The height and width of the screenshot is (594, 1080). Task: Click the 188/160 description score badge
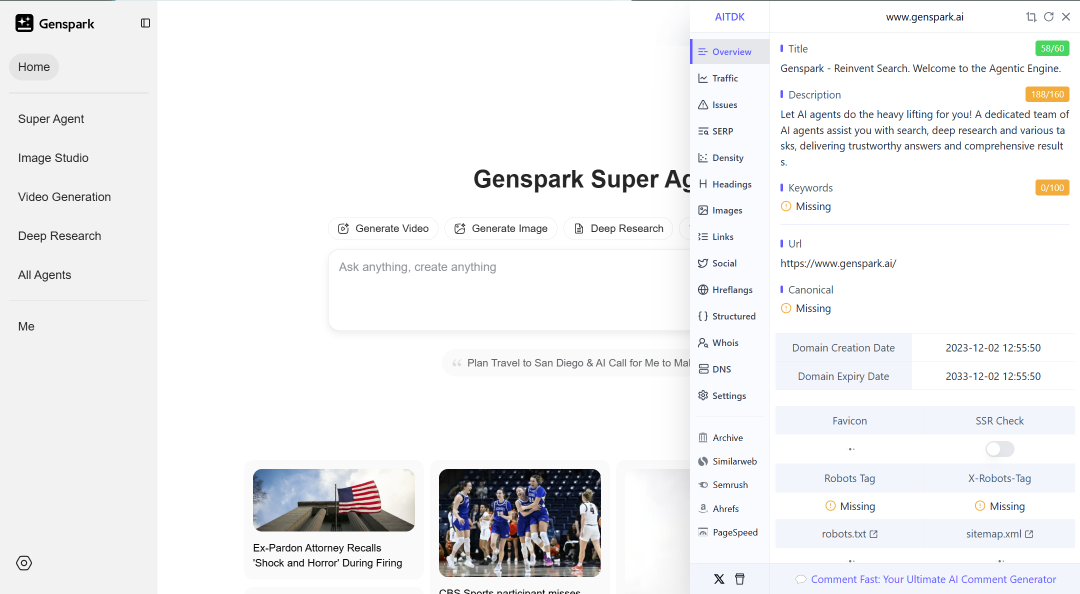[1047, 94]
